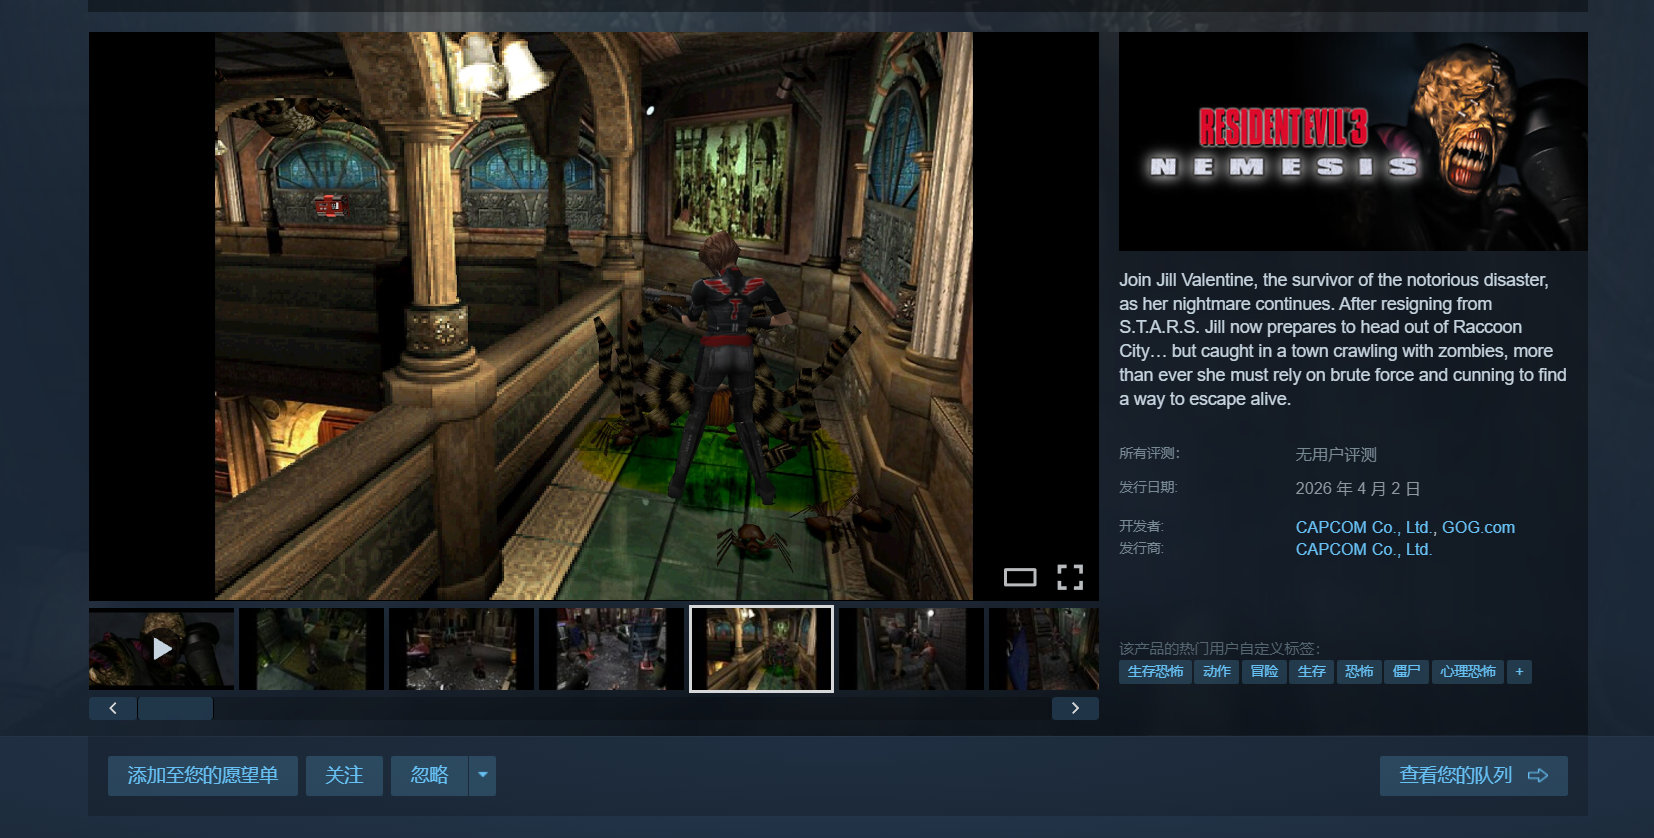Add game via 添加至您的愿望单 button
The image size is (1654, 838).
click(x=203, y=775)
